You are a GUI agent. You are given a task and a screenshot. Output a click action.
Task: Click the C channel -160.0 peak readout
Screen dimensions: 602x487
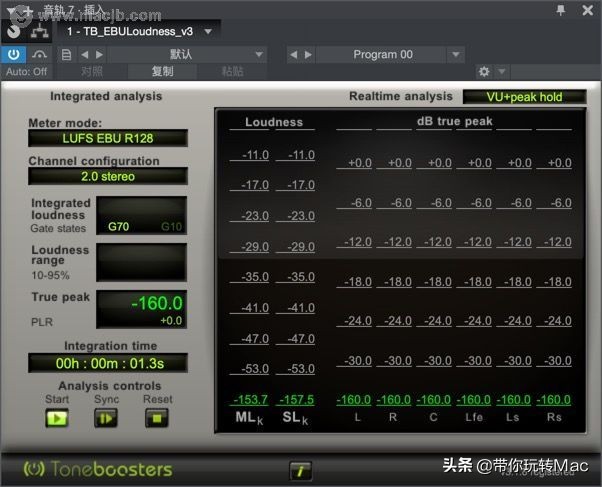click(x=433, y=400)
